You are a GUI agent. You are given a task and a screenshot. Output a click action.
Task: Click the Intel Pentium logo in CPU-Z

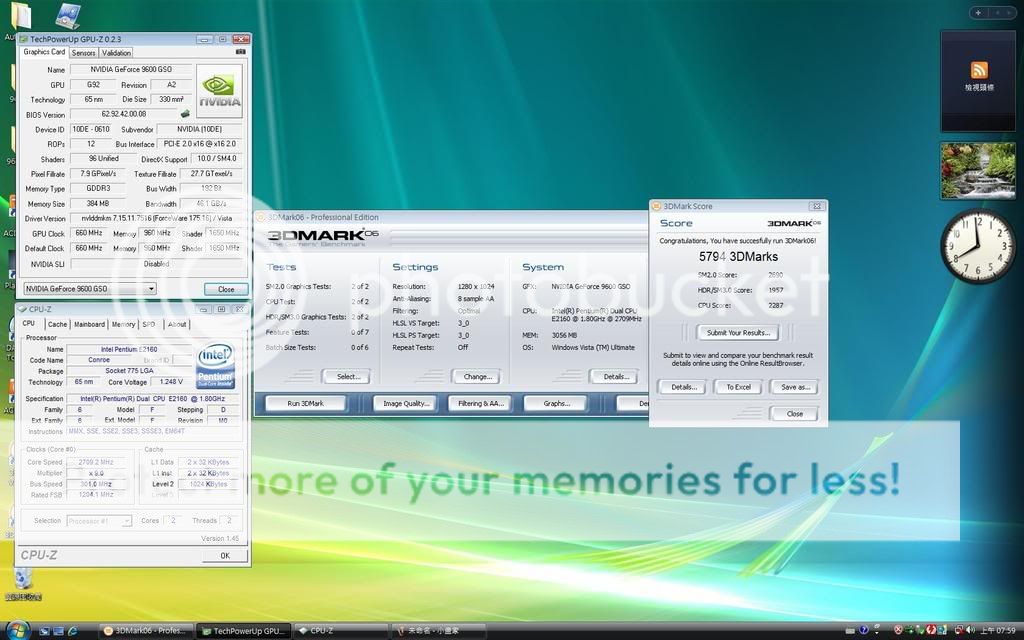pos(215,365)
